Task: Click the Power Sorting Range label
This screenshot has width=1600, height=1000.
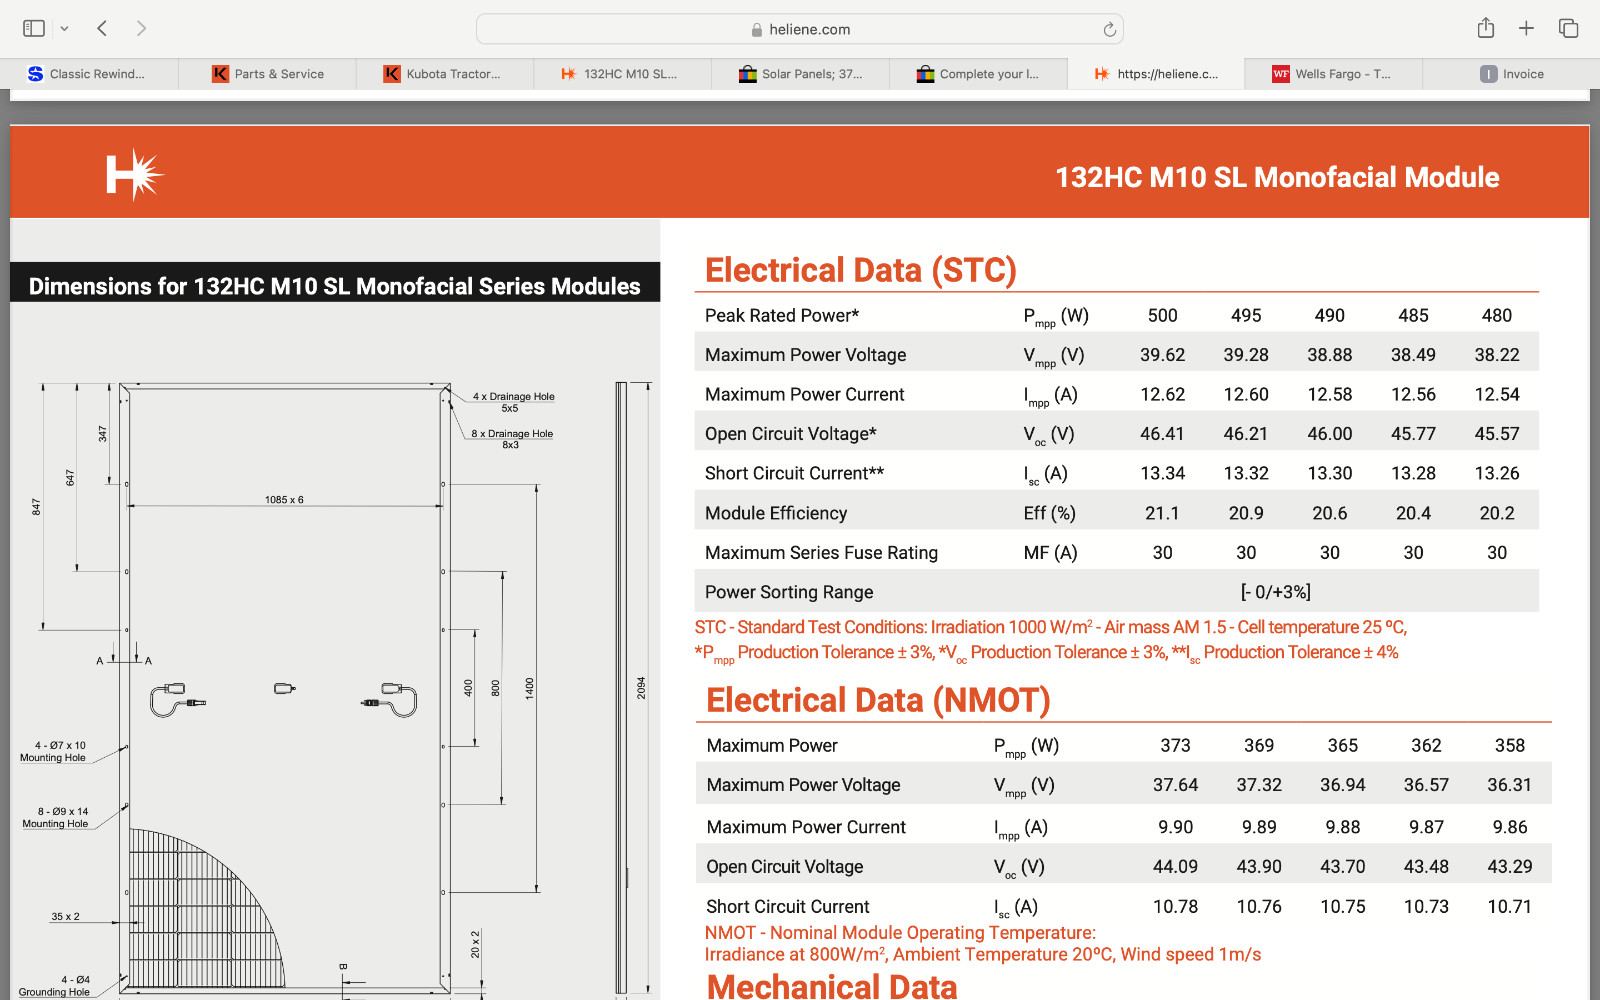Action: click(x=789, y=592)
